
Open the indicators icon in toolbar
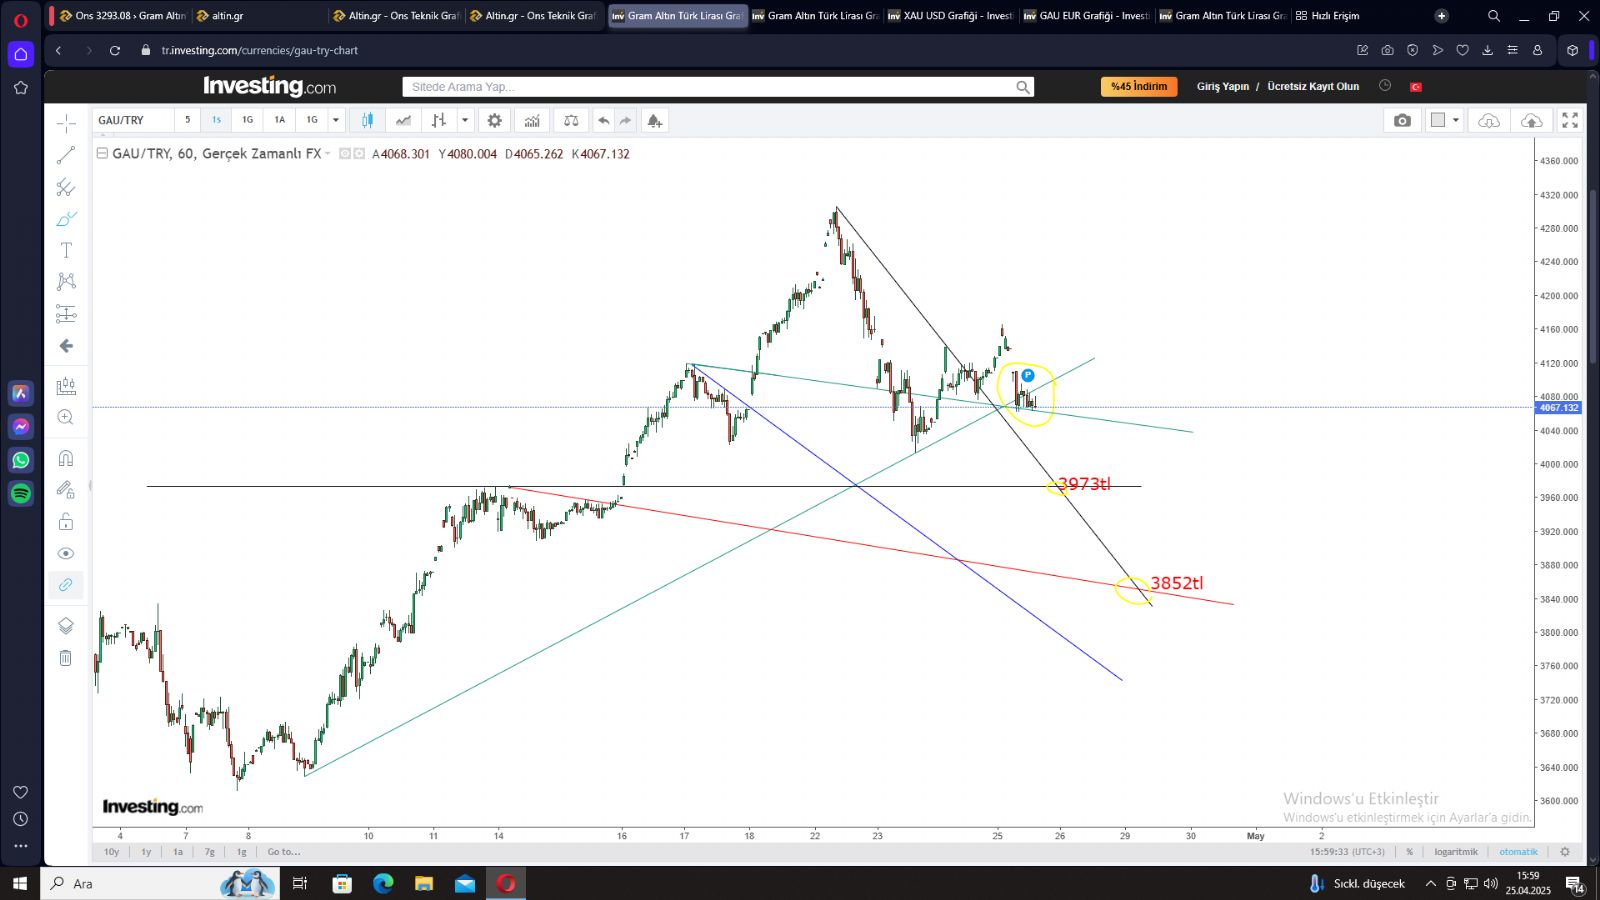point(532,120)
